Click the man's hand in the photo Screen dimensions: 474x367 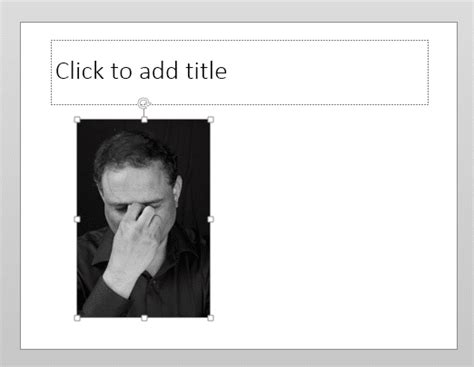click(x=135, y=247)
